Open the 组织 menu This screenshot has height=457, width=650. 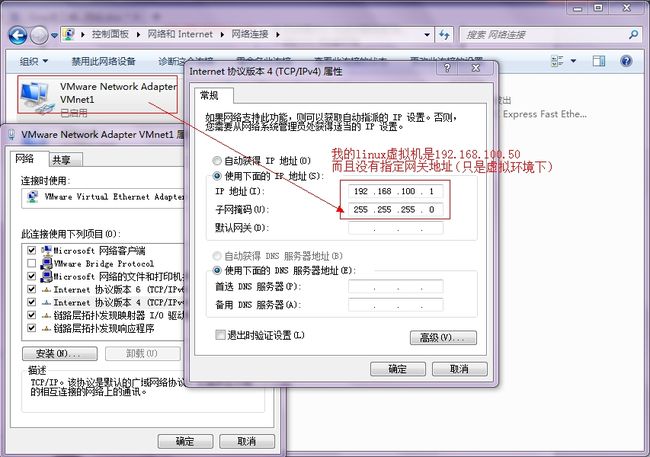[x=34, y=62]
